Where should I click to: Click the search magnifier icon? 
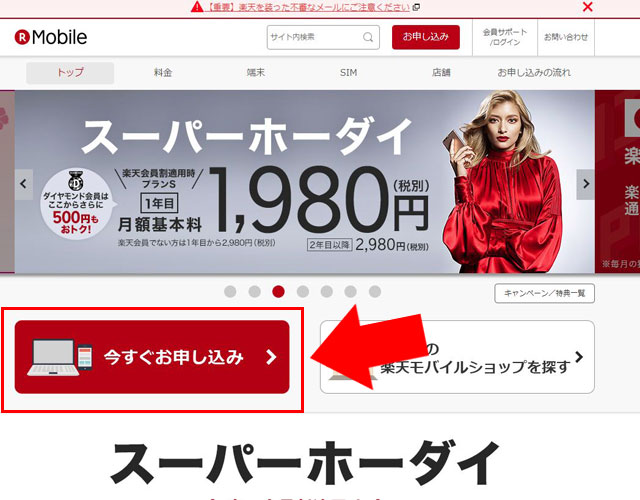368,37
